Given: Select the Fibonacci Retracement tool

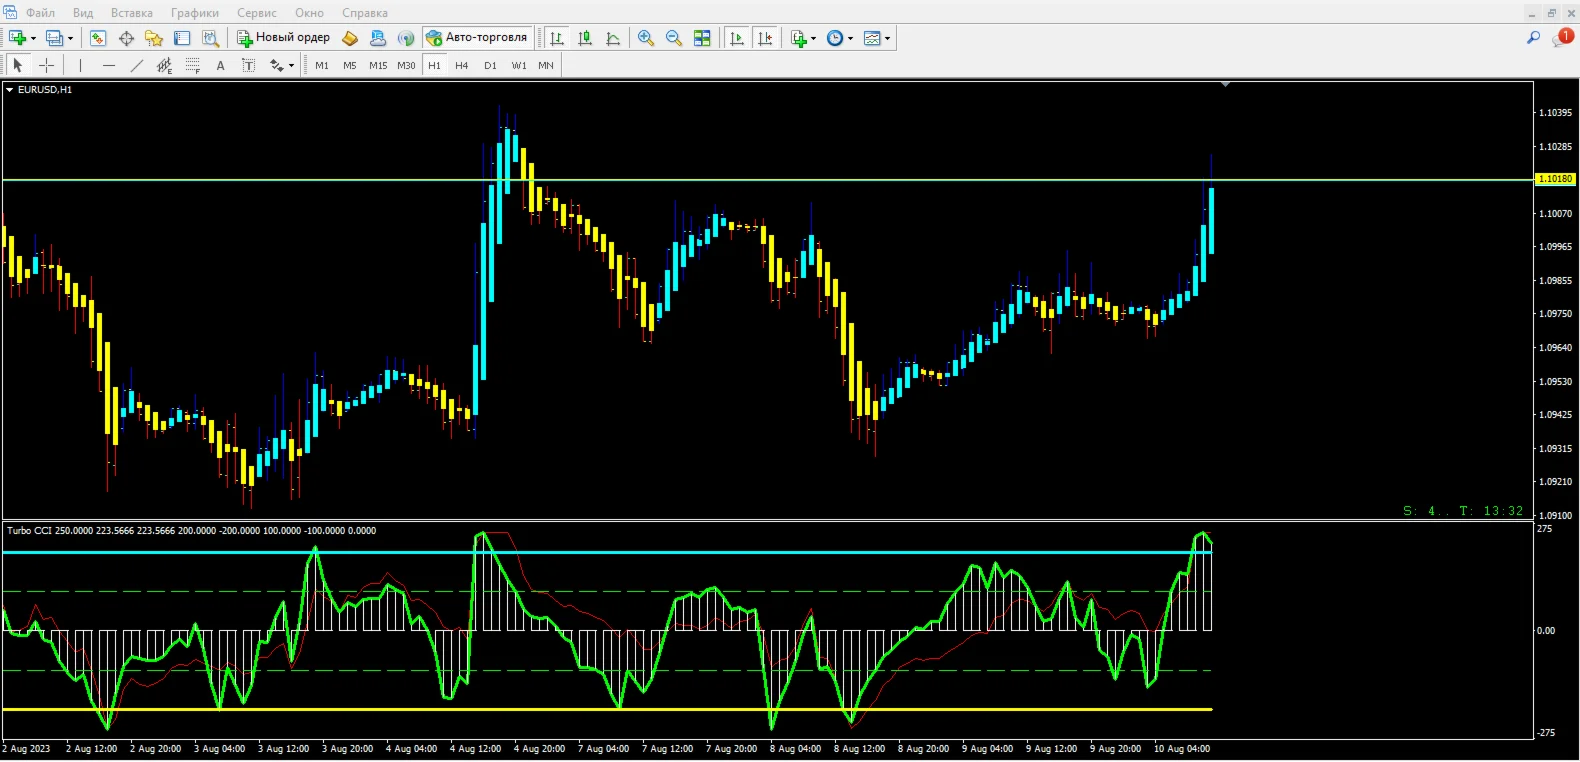Looking at the screenshot, I should pyautogui.click(x=193, y=65).
